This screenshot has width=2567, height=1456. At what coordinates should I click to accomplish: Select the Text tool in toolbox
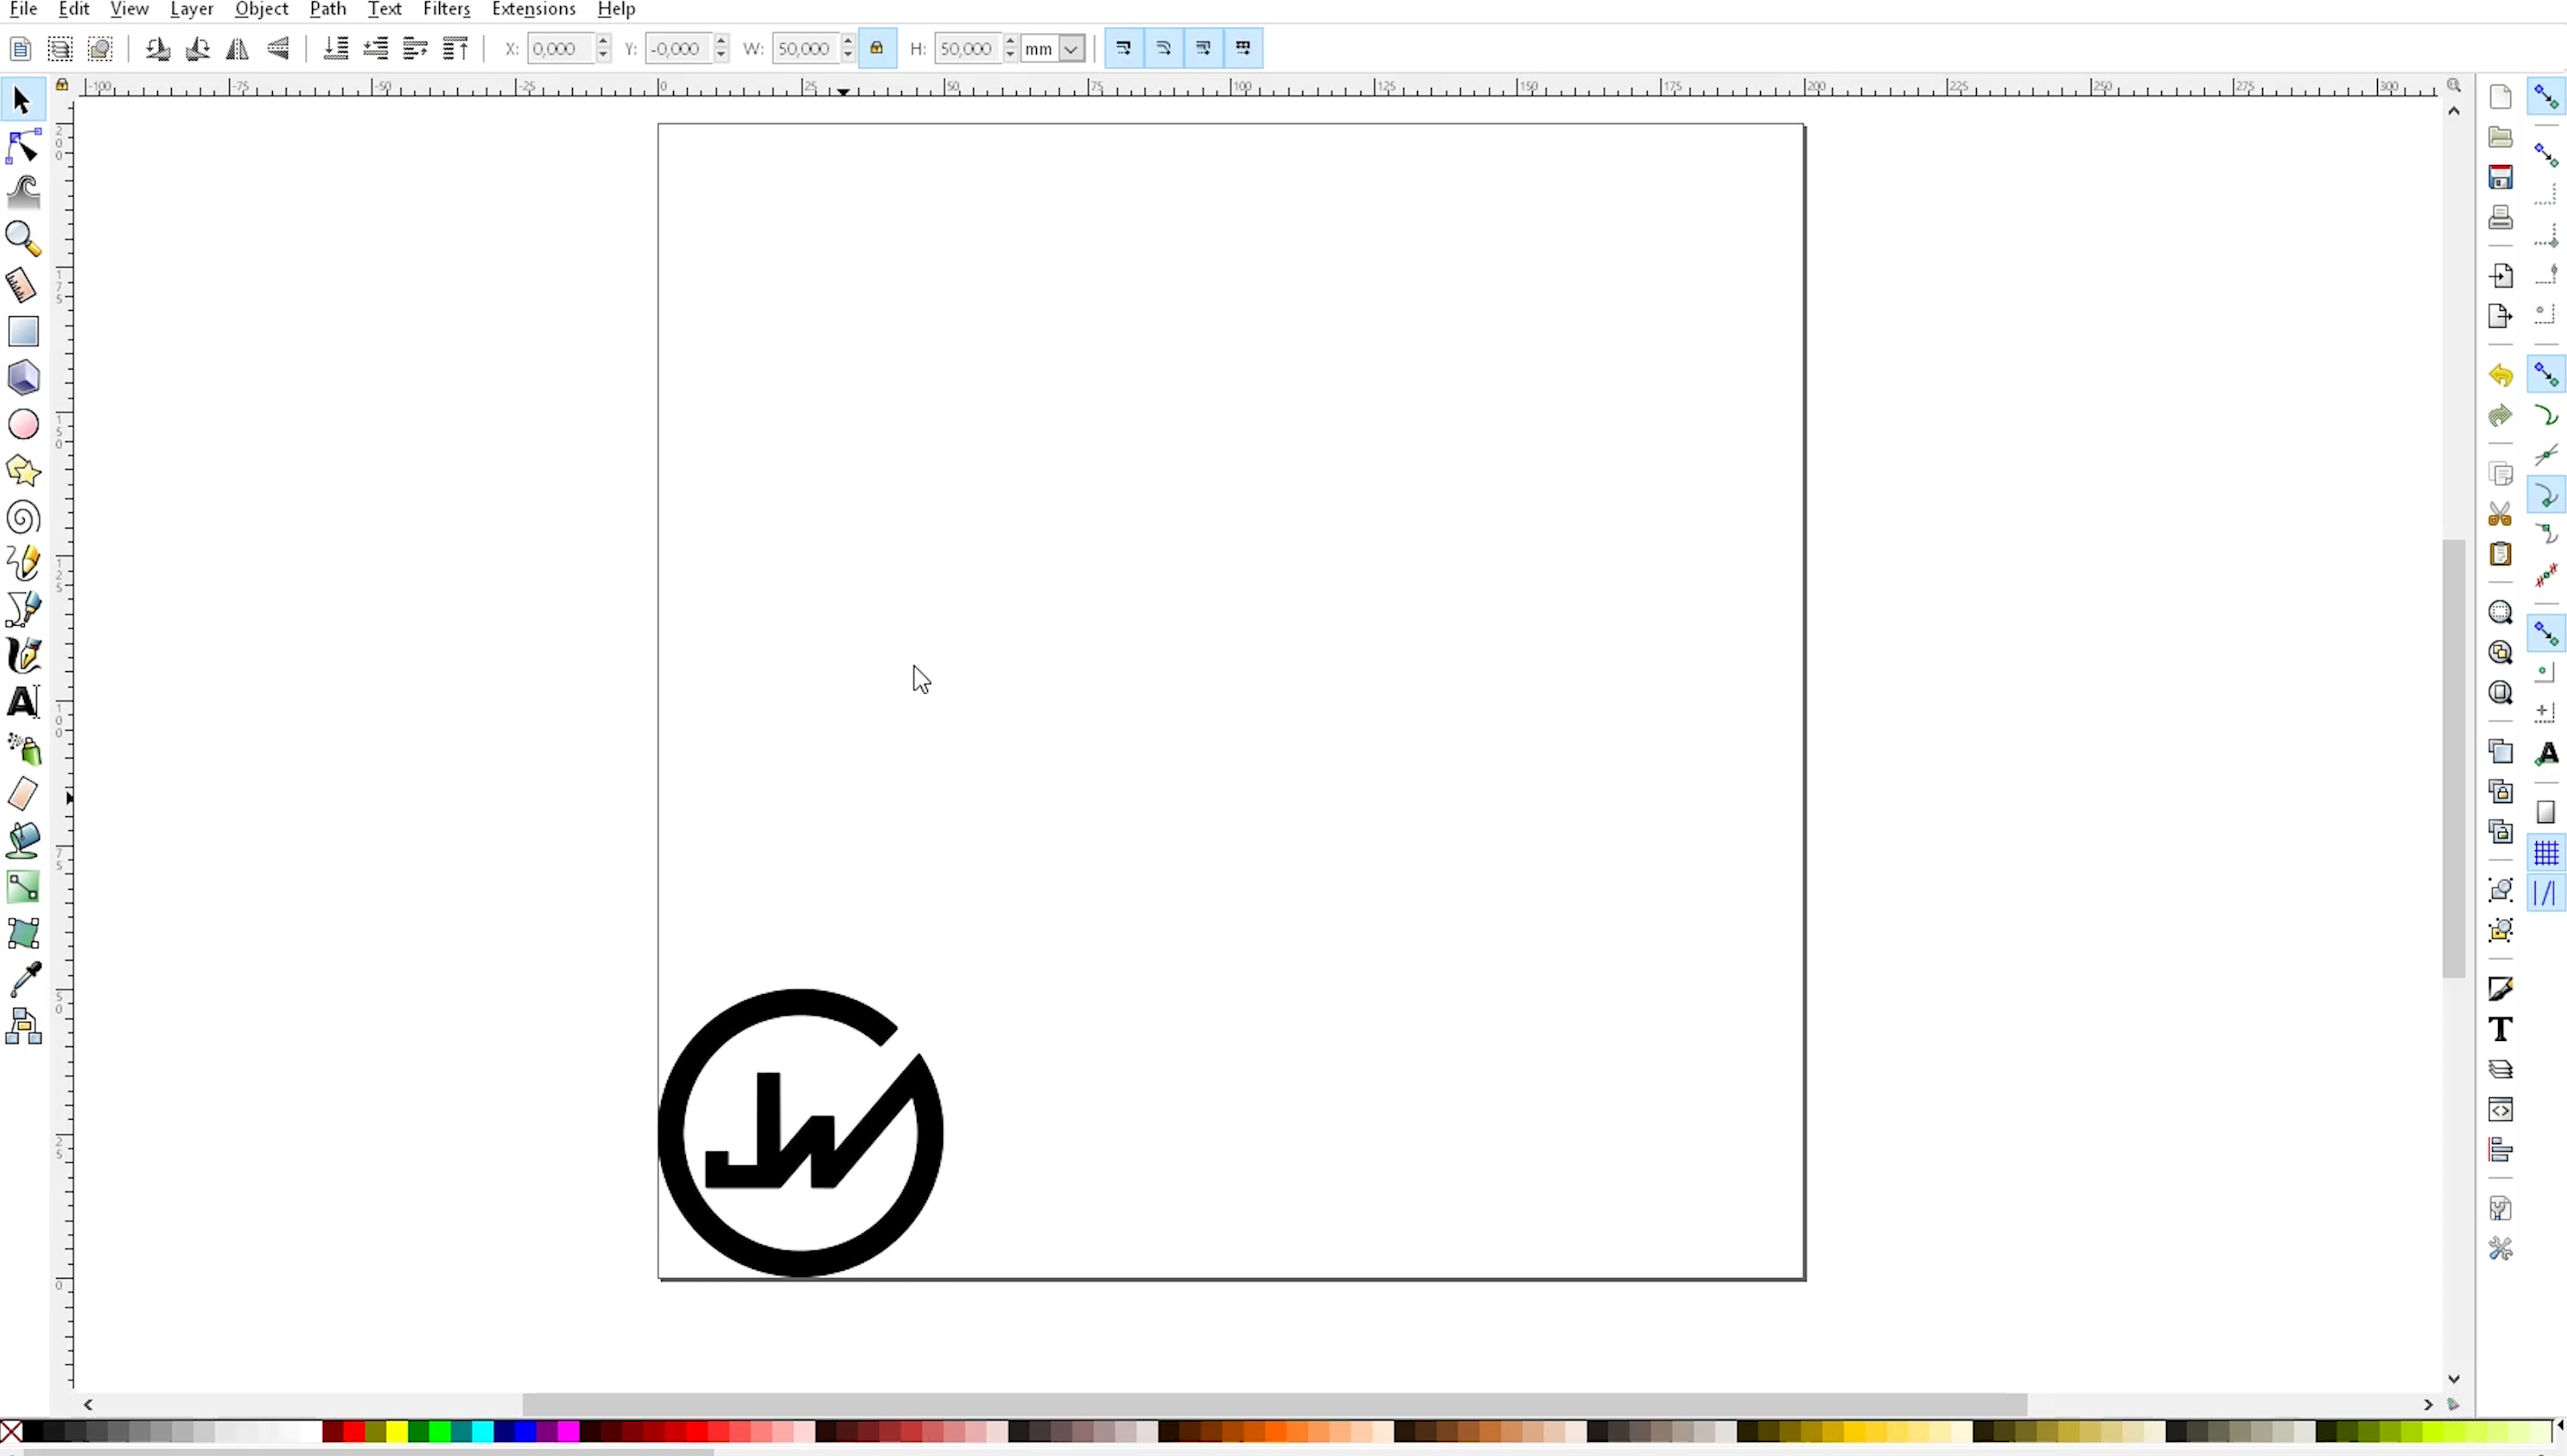[x=22, y=702]
